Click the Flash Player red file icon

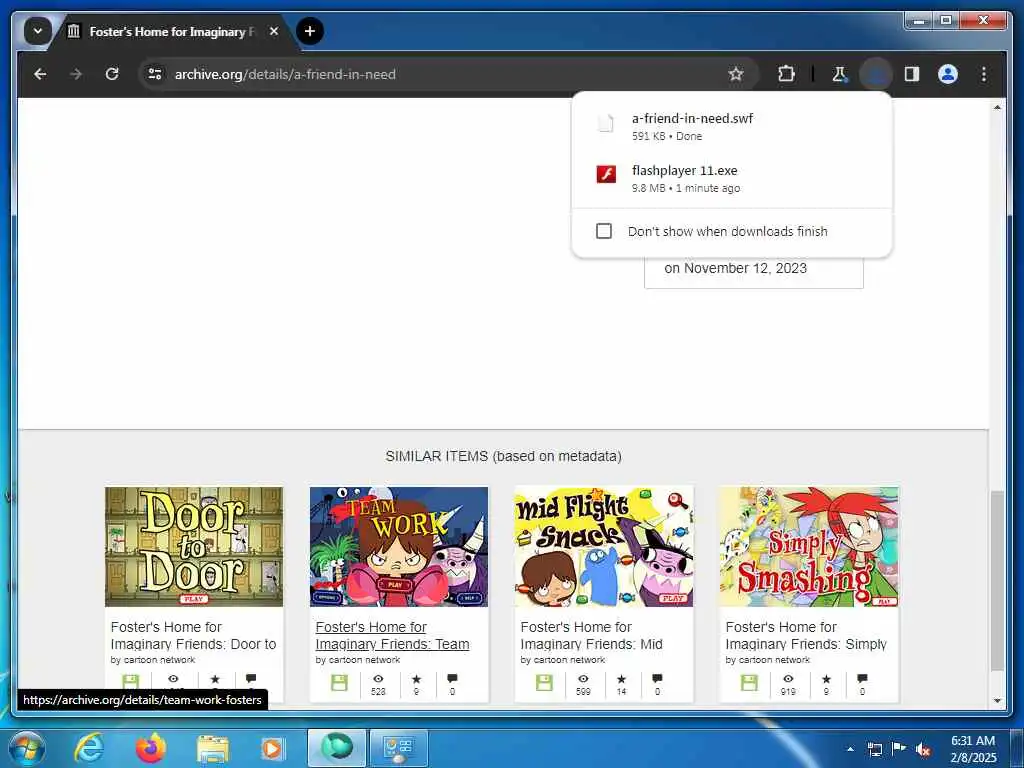click(x=606, y=174)
